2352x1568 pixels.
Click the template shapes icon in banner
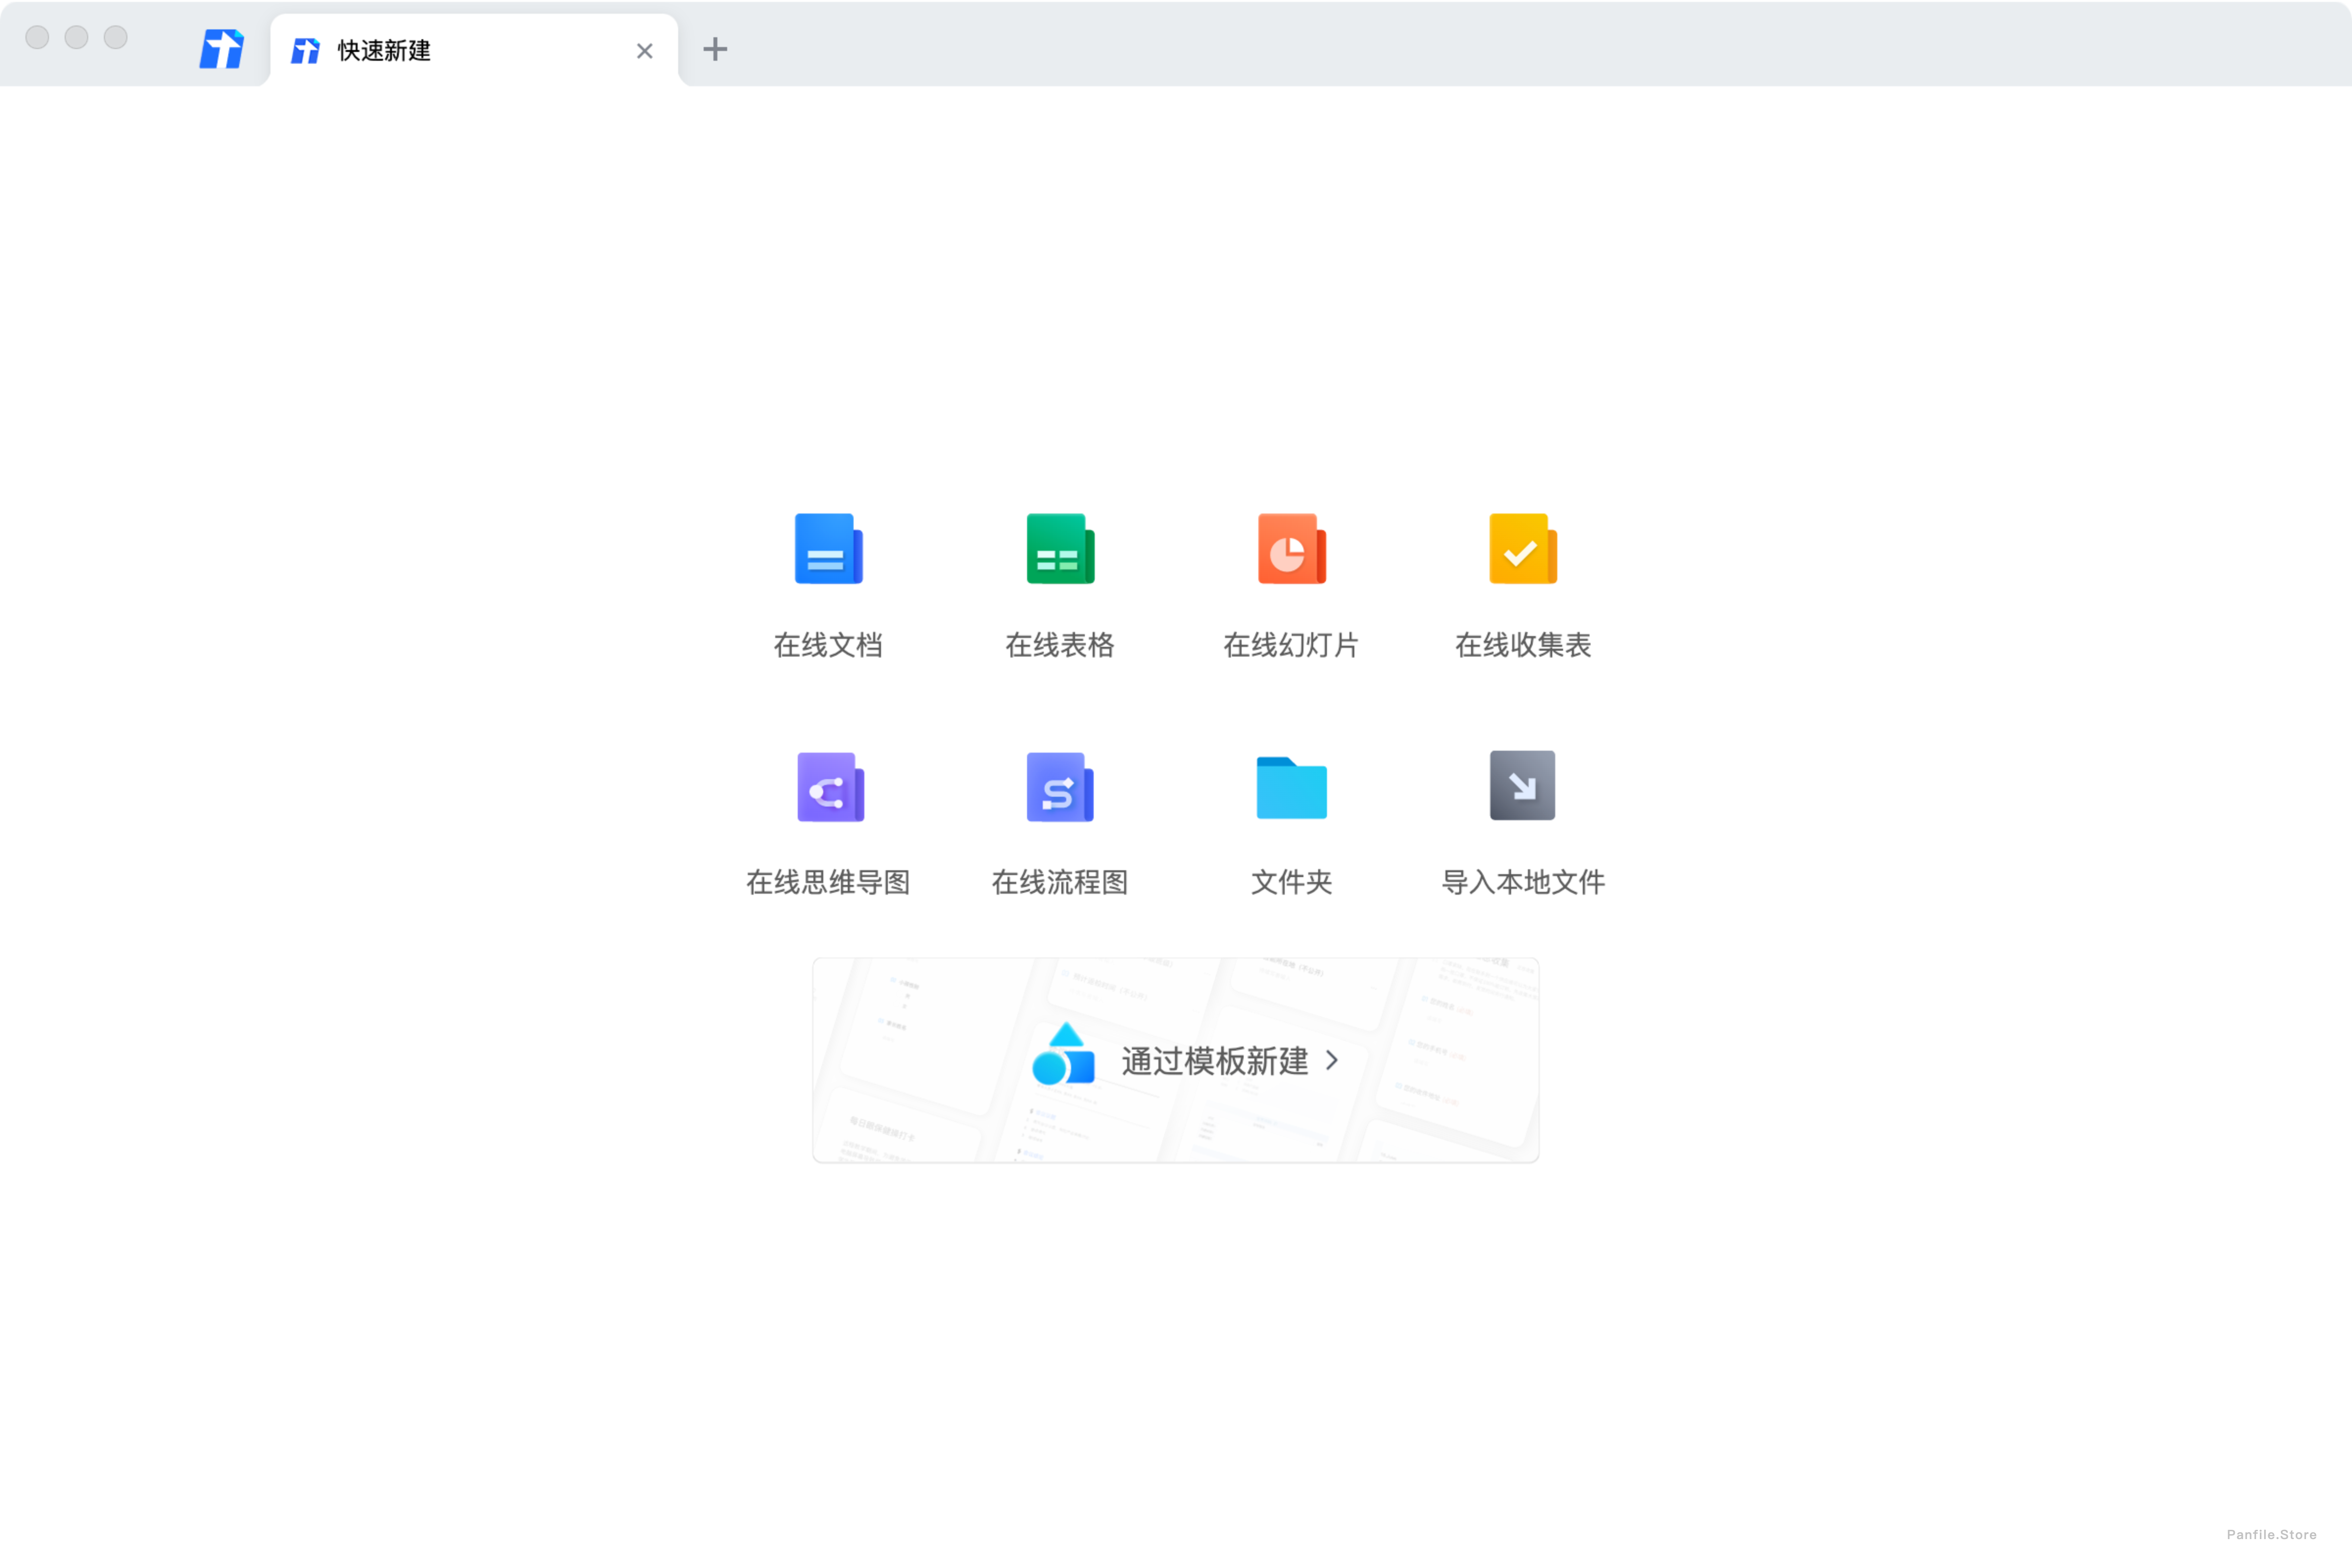(1064, 1053)
